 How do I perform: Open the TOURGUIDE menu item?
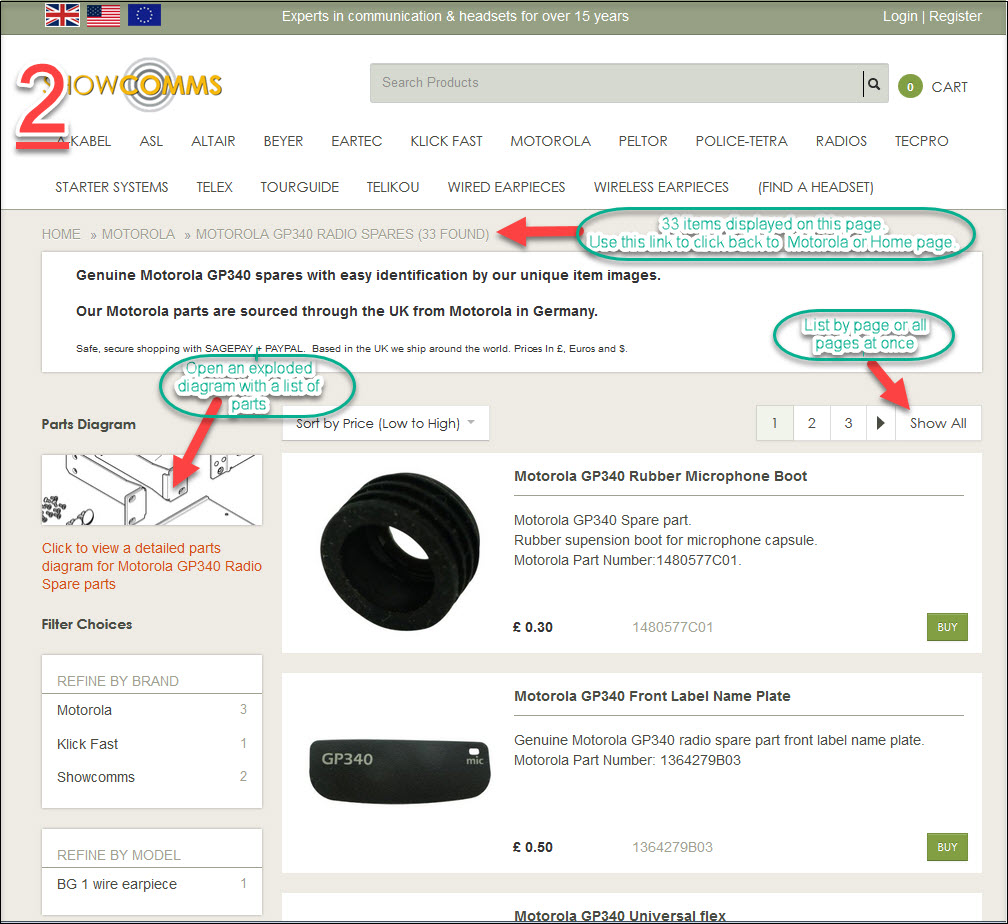tap(300, 187)
